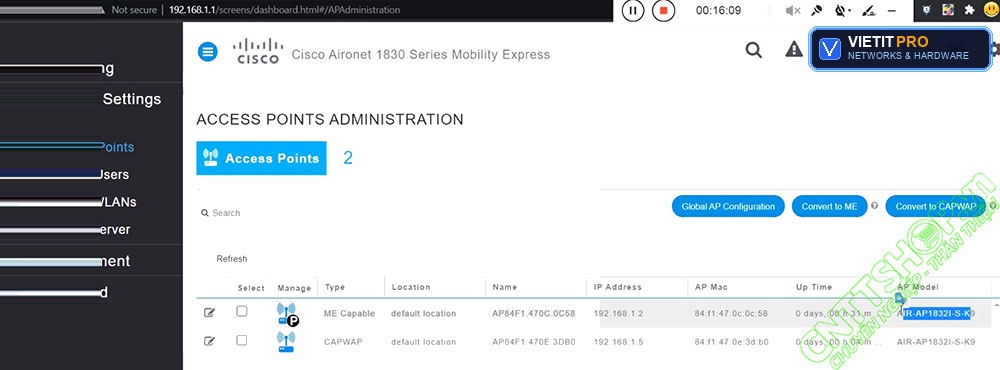Open the browser extensions puzzle icon
Viewport: 1000px width, 370px height.
point(969,10)
